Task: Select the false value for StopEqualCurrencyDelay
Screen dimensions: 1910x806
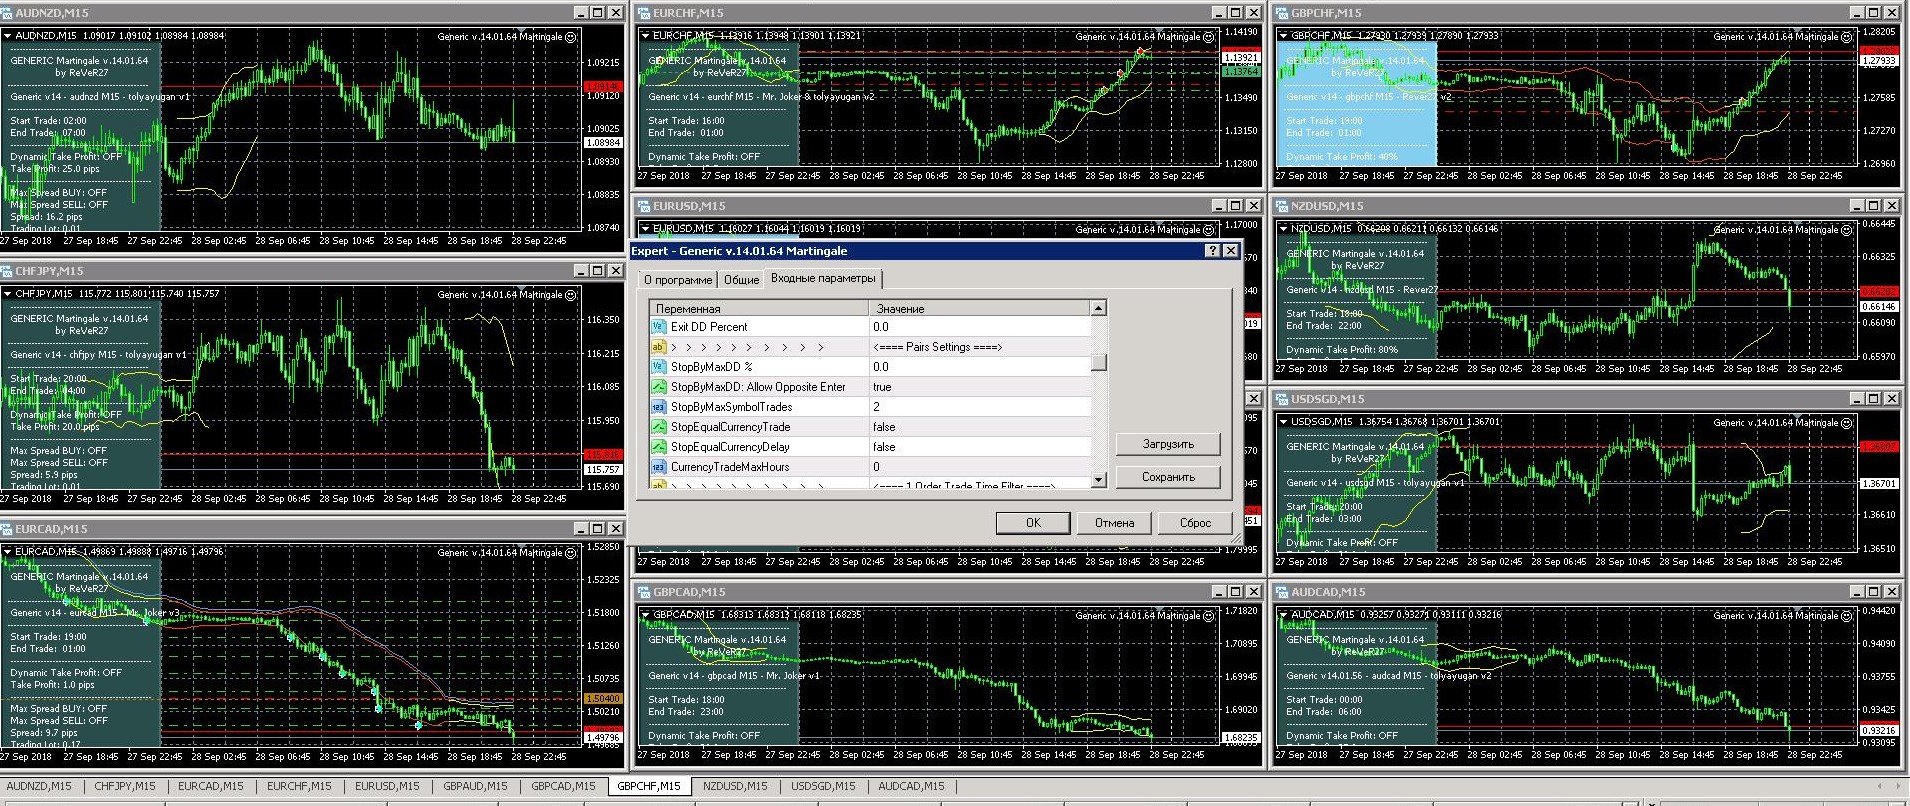Action: pyautogui.click(x=980, y=447)
